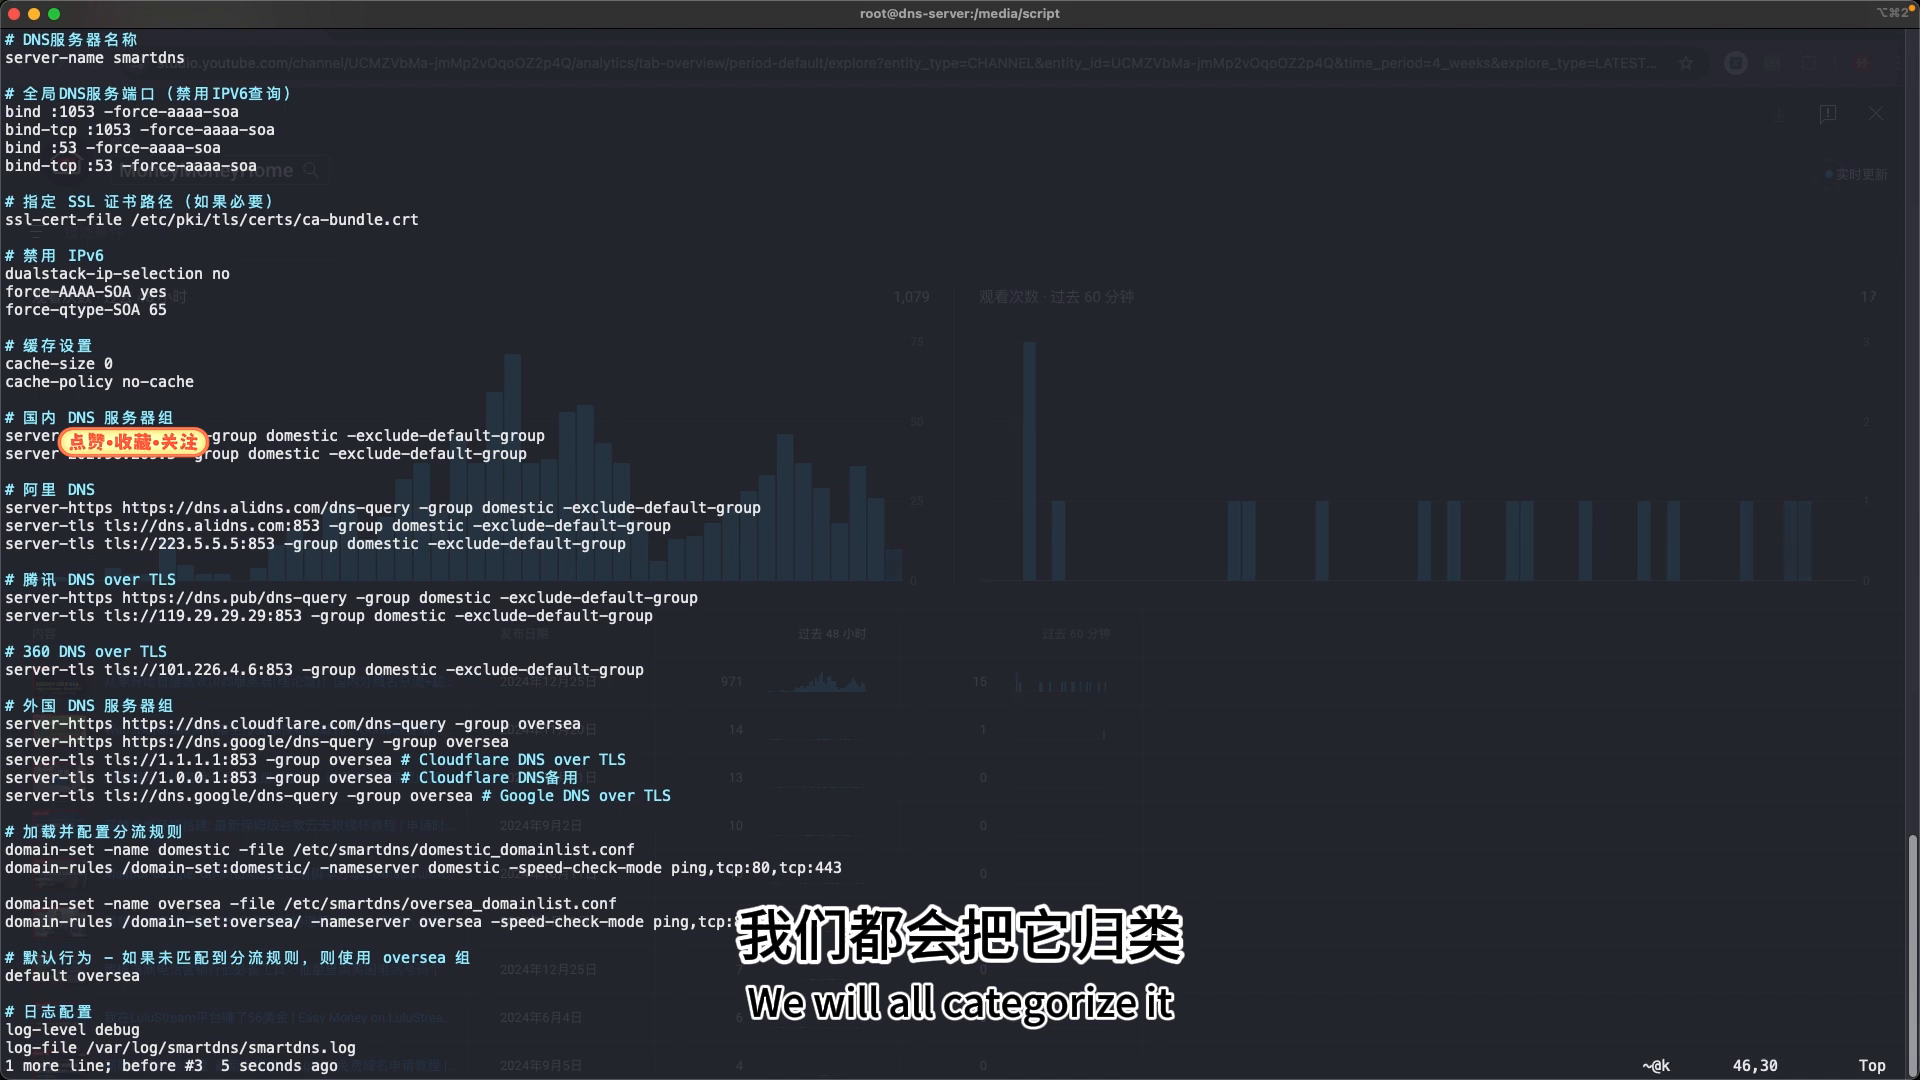The height and width of the screenshot is (1080, 1920).
Task: Click the '⌥⌘2' shortcut indicator in title bar
Action: pyautogui.click(x=1893, y=13)
